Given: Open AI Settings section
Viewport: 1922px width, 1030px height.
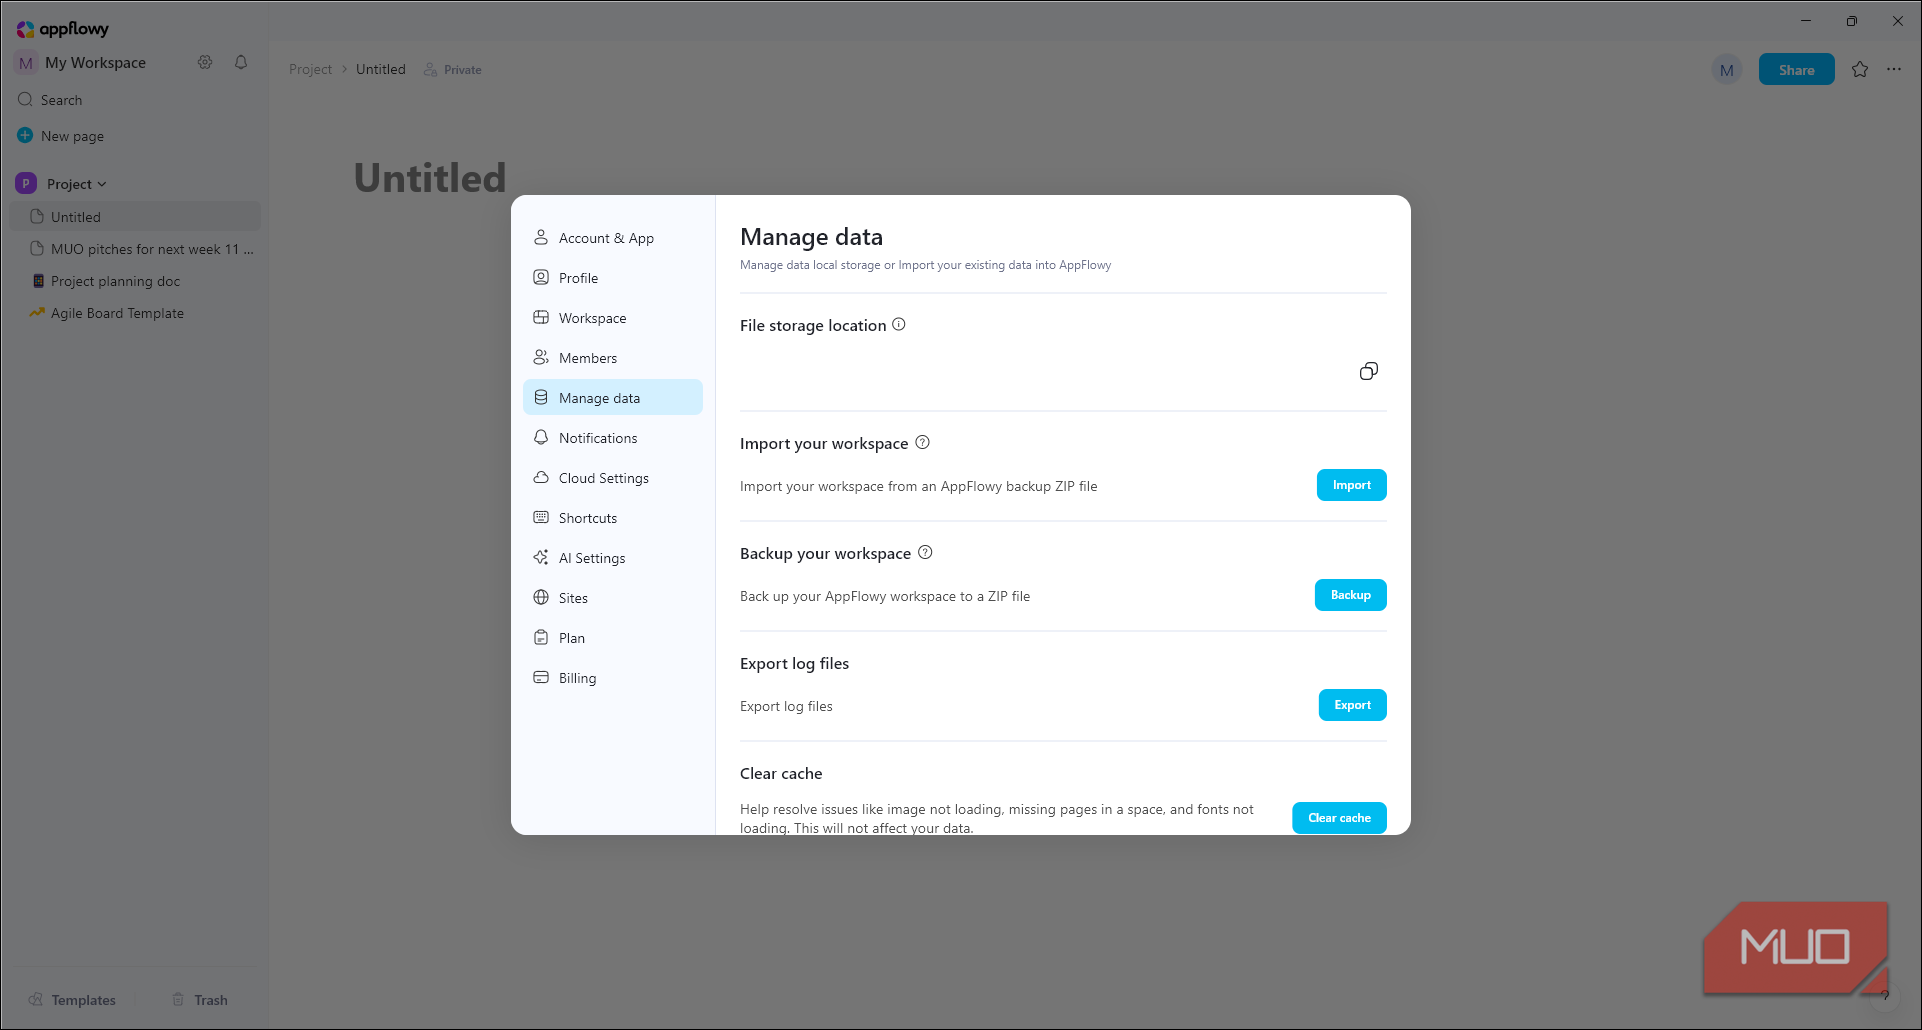Looking at the screenshot, I should click(x=613, y=558).
